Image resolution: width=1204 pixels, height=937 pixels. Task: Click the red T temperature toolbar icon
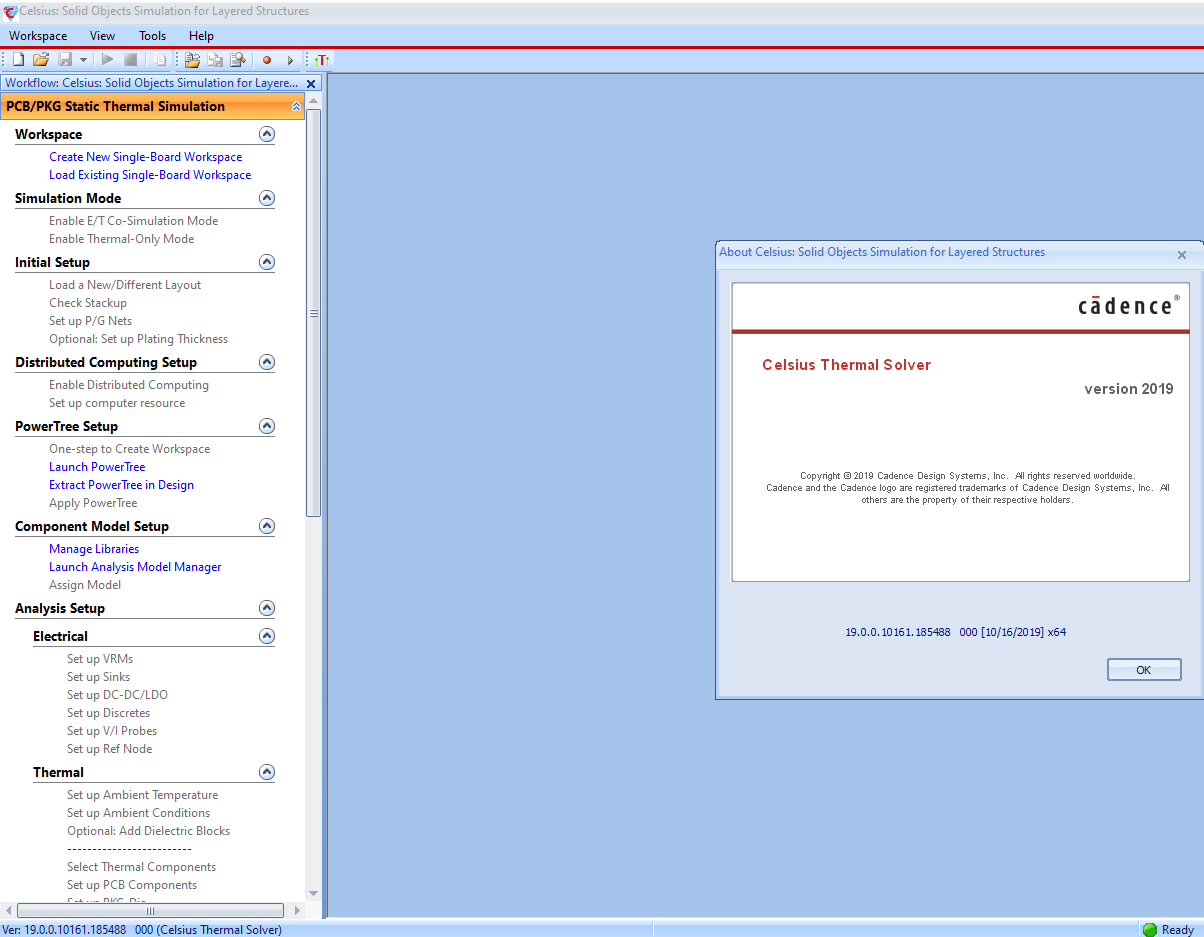[x=321, y=60]
